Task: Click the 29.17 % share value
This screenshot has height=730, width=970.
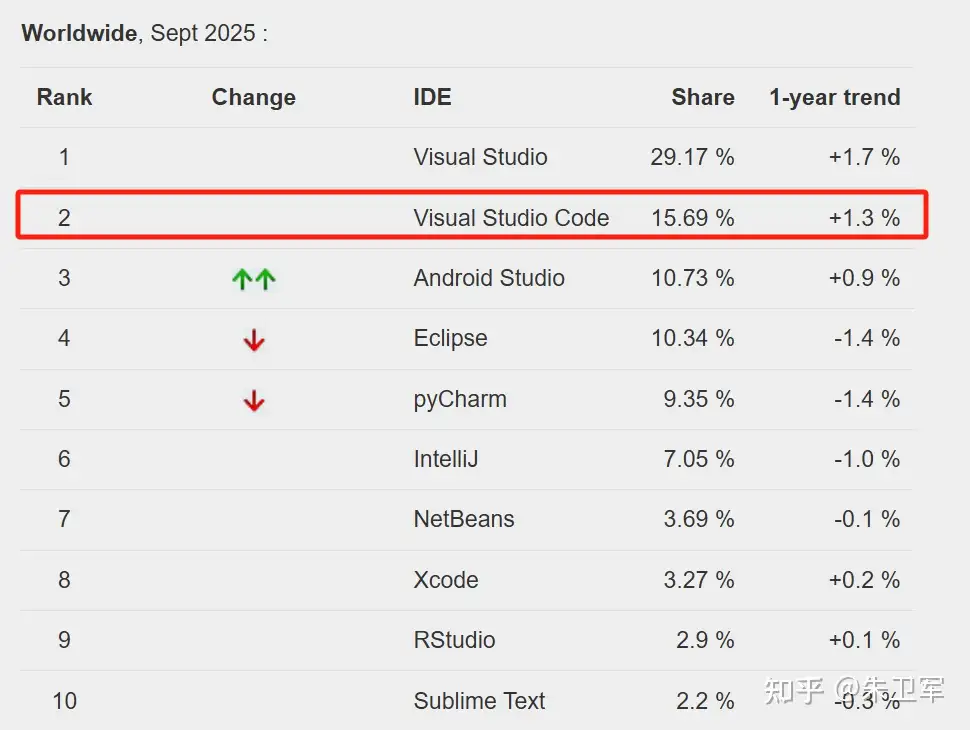Action: [692, 157]
